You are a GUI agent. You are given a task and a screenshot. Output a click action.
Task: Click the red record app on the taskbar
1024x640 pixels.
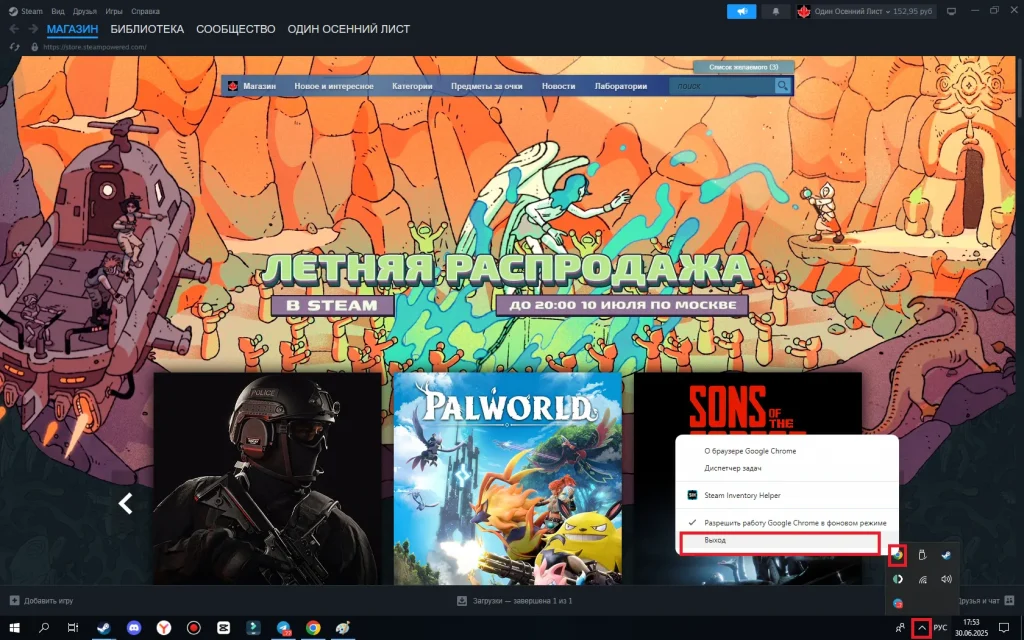tap(193, 628)
